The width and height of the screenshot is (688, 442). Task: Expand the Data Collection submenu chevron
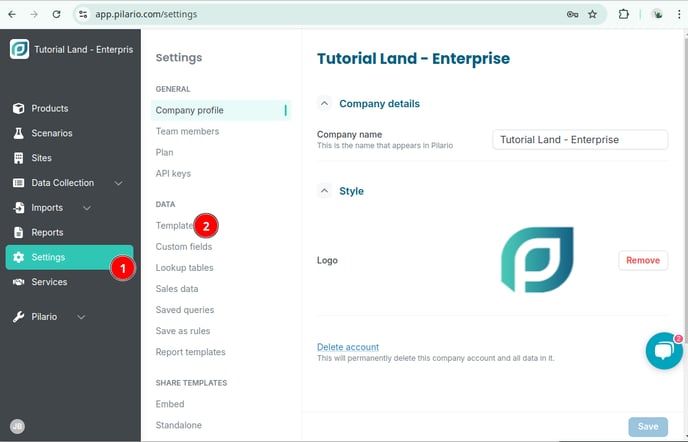[x=118, y=183]
